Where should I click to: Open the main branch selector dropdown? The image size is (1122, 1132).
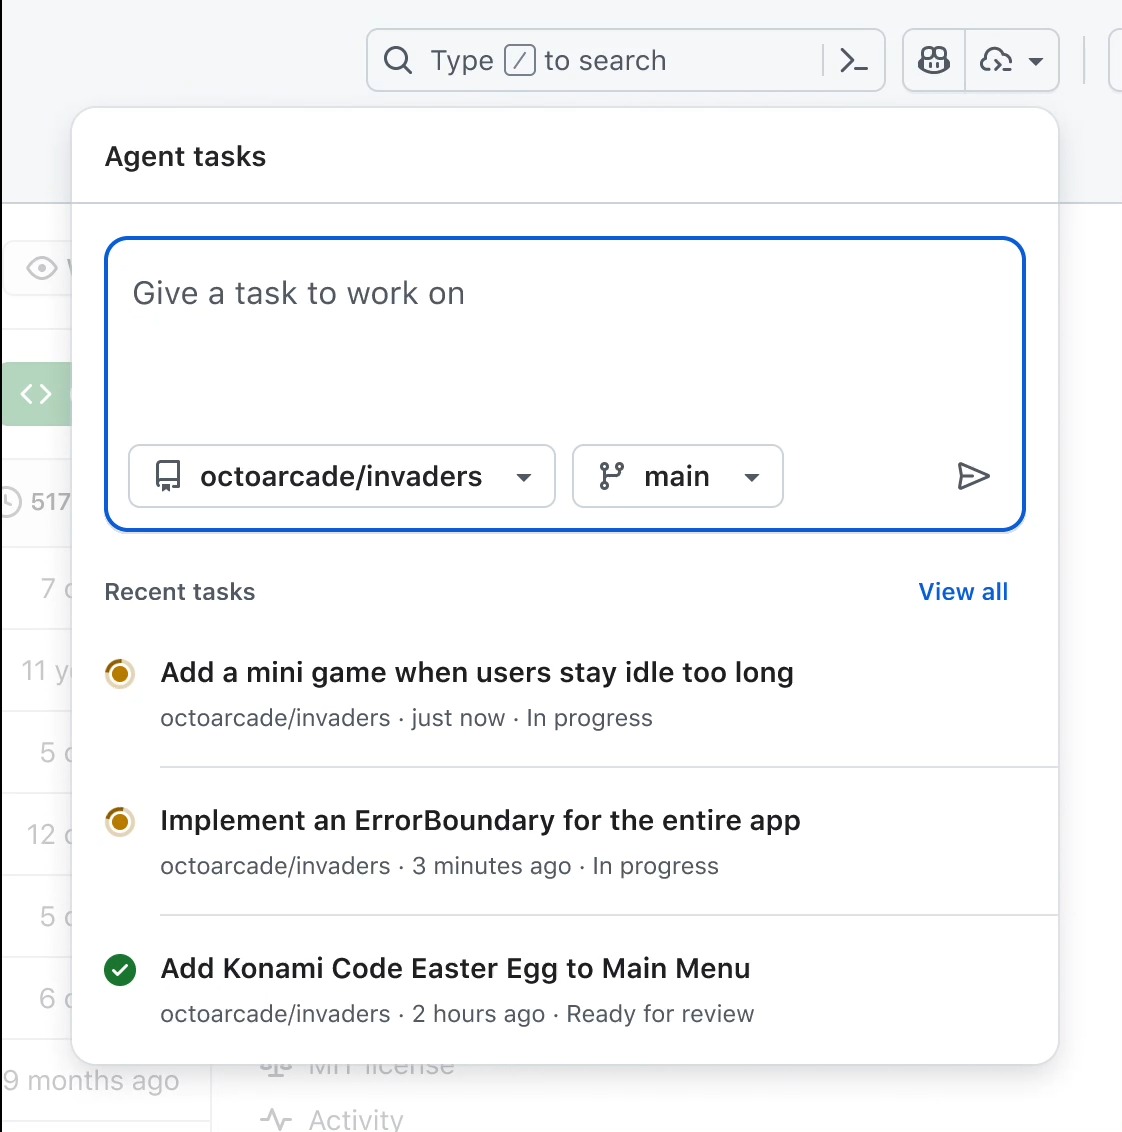pyautogui.click(x=677, y=476)
